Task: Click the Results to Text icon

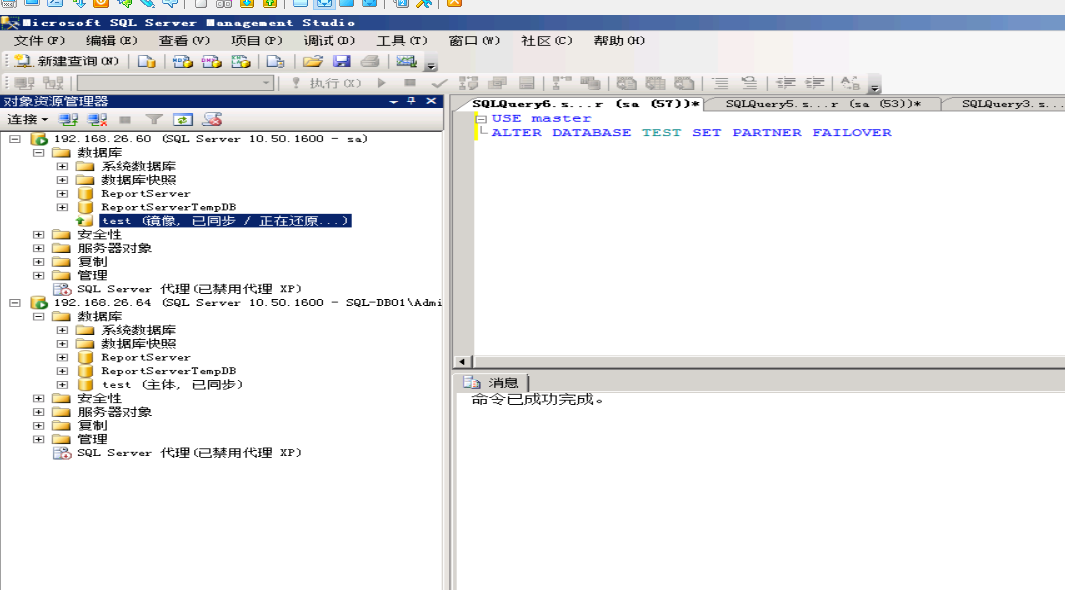Action: [626, 83]
